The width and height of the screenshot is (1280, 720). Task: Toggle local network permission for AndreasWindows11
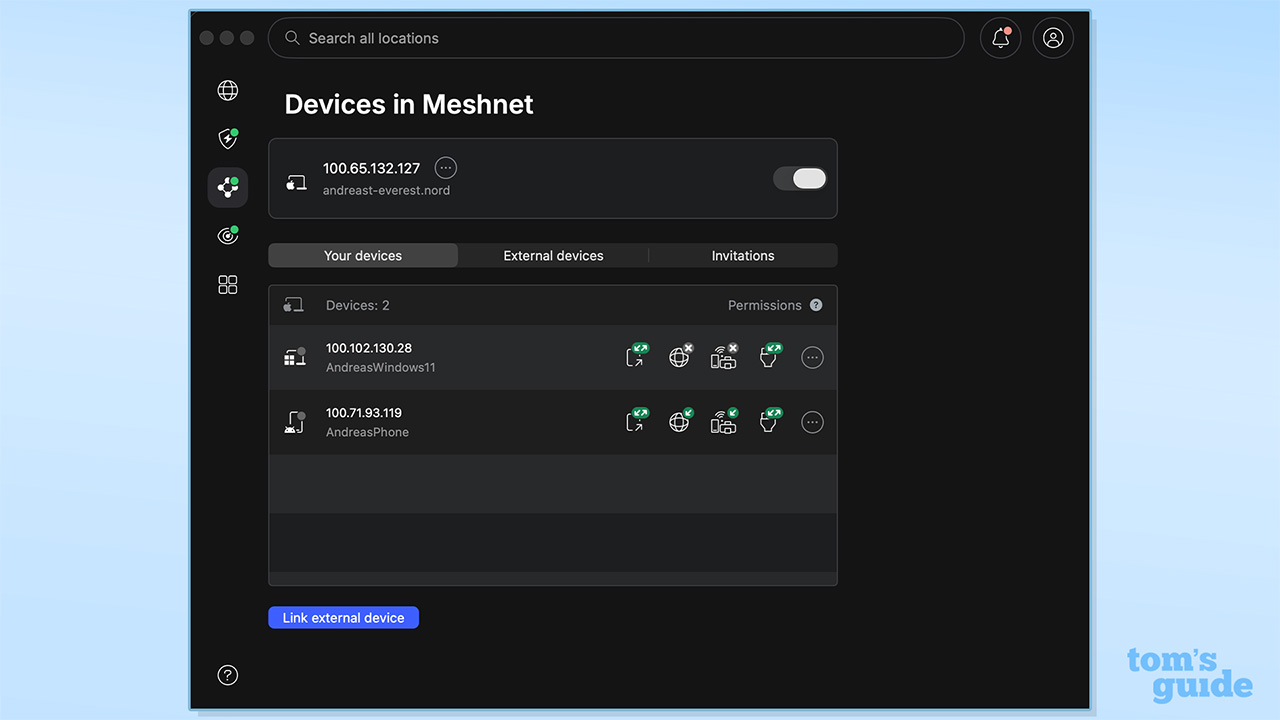724,357
